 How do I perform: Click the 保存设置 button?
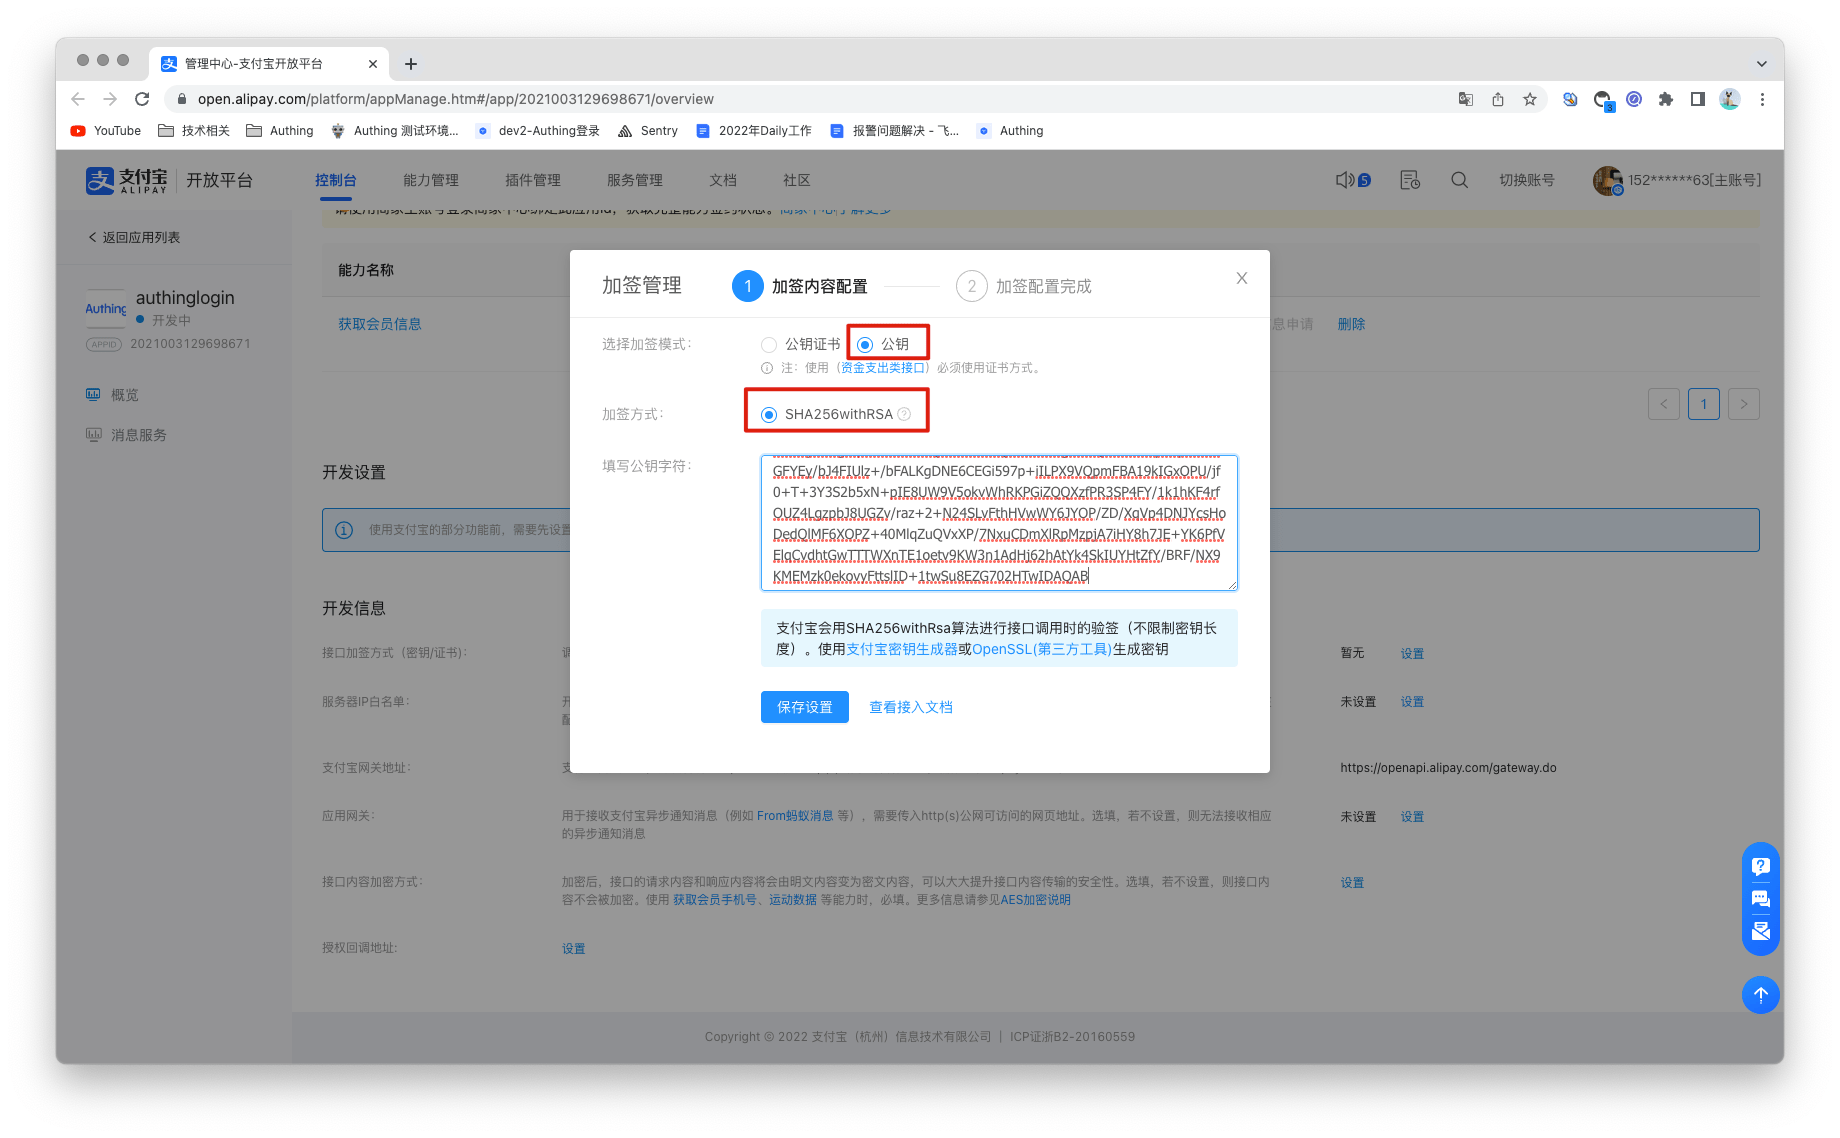(804, 707)
